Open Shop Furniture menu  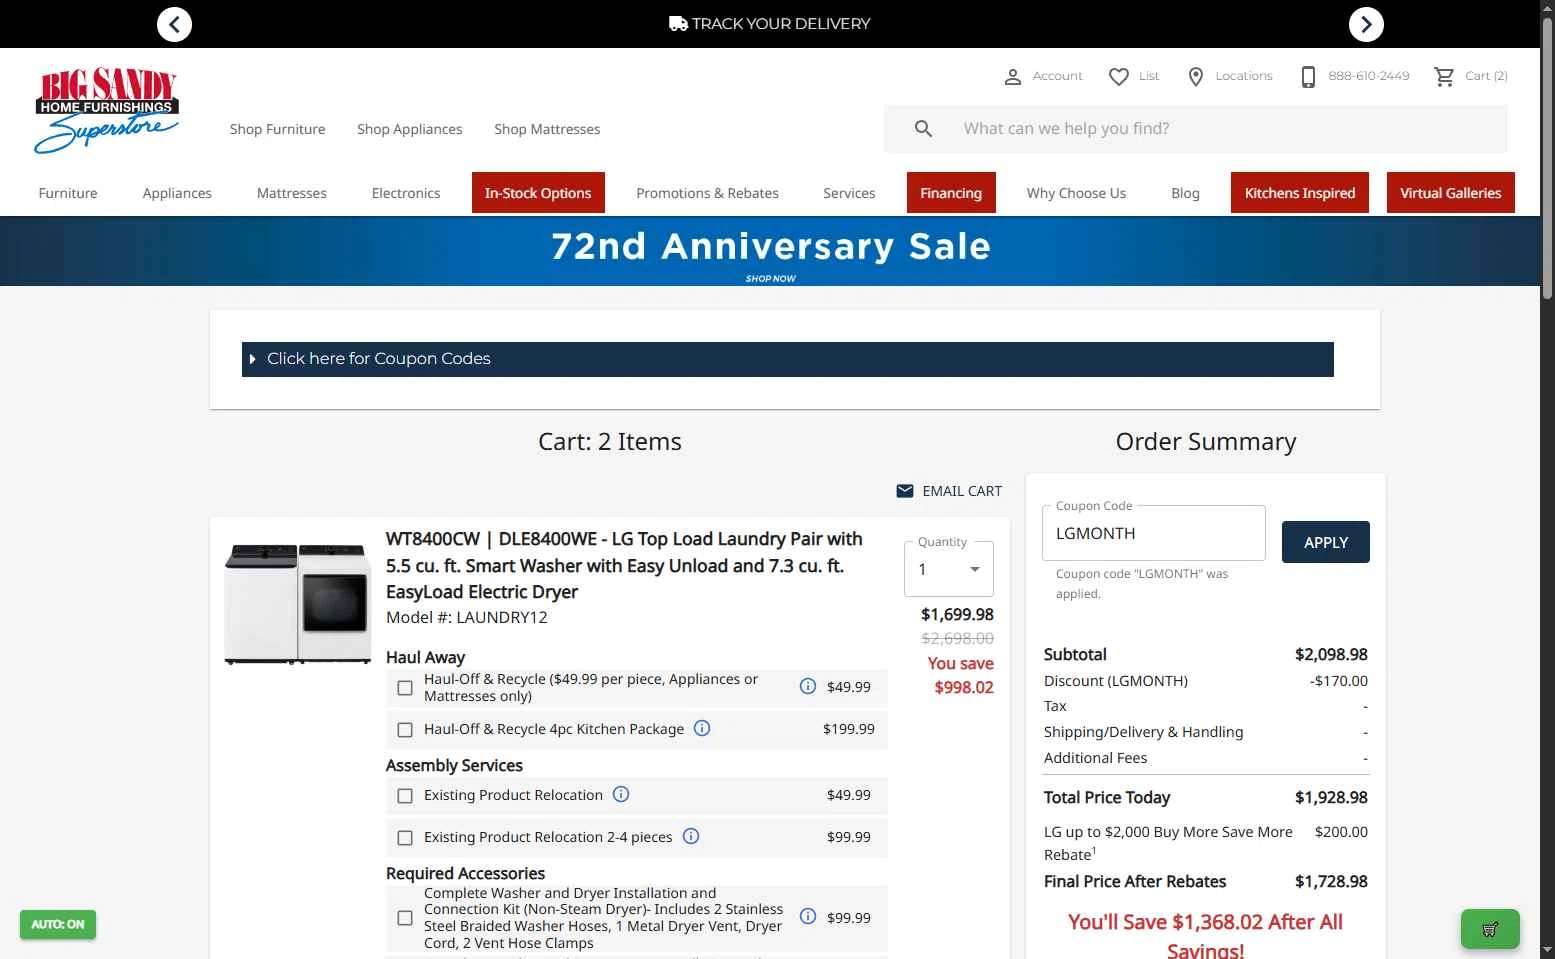(x=277, y=129)
